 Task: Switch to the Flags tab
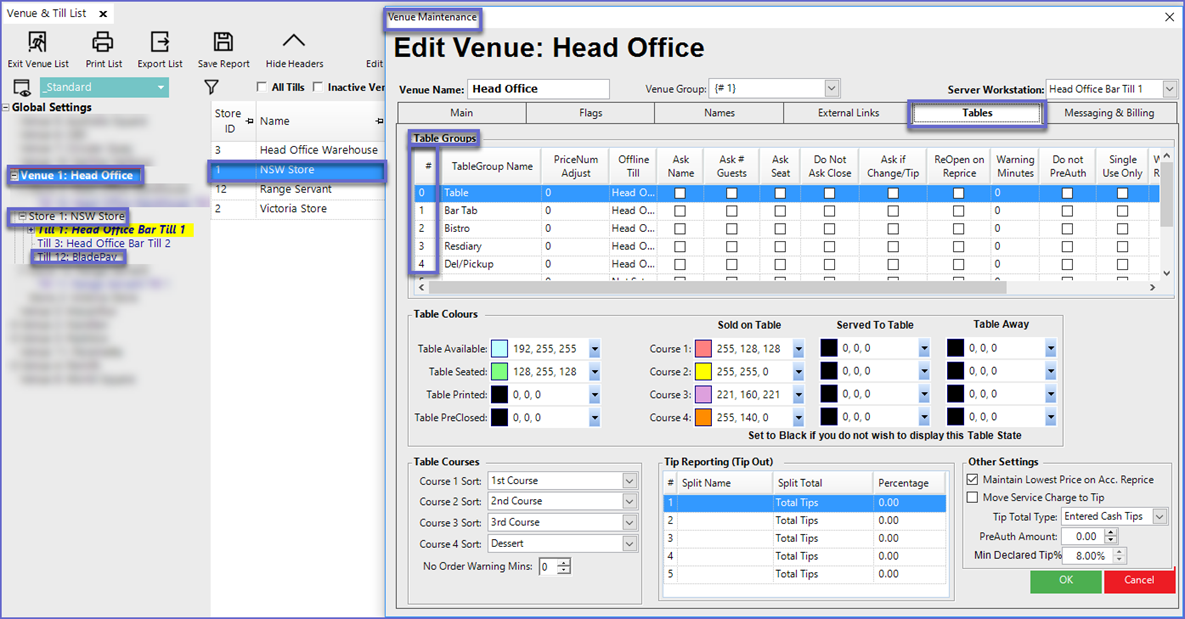pyautogui.click(x=590, y=113)
